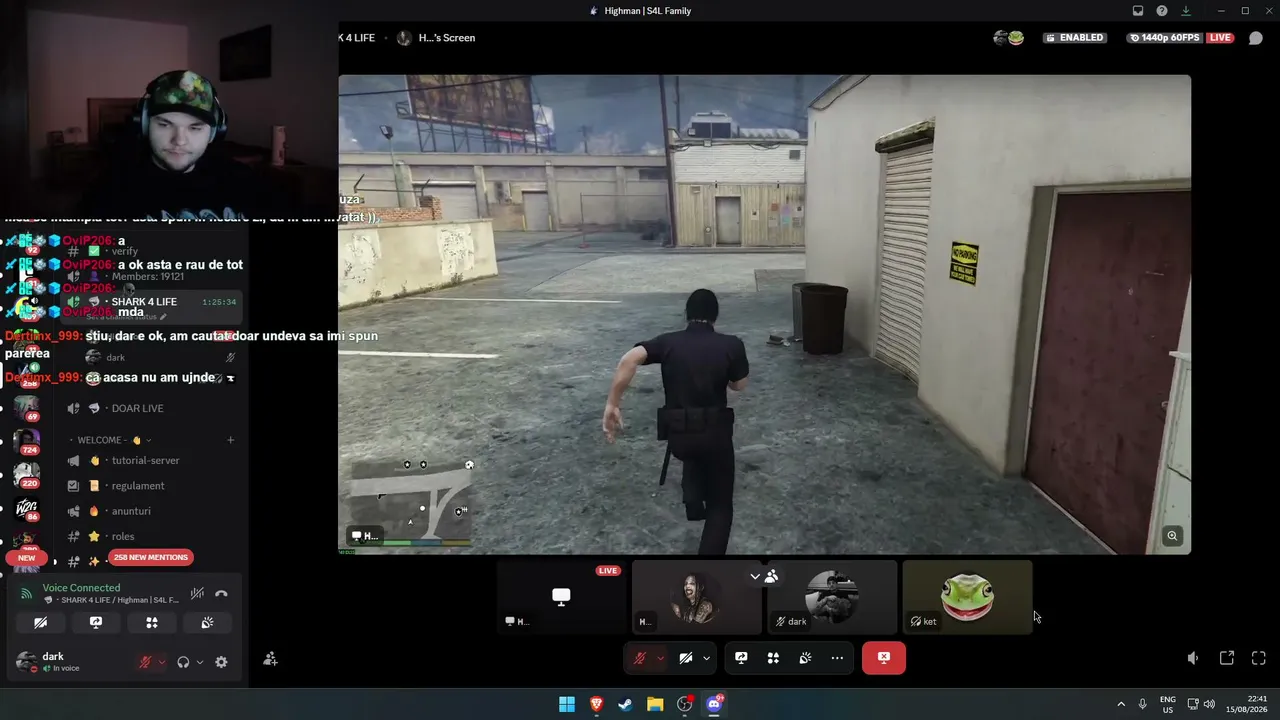Zoom the stream with magnifier icon
Image resolution: width=1280 pixels, height=720 pixels.
coord(1173,536)
